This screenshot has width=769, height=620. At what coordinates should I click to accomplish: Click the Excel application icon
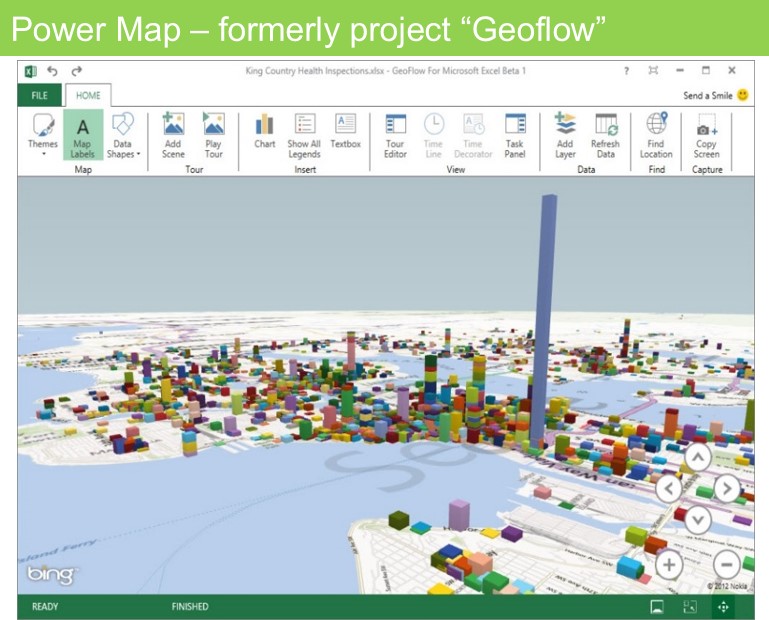tap(30, 71)
